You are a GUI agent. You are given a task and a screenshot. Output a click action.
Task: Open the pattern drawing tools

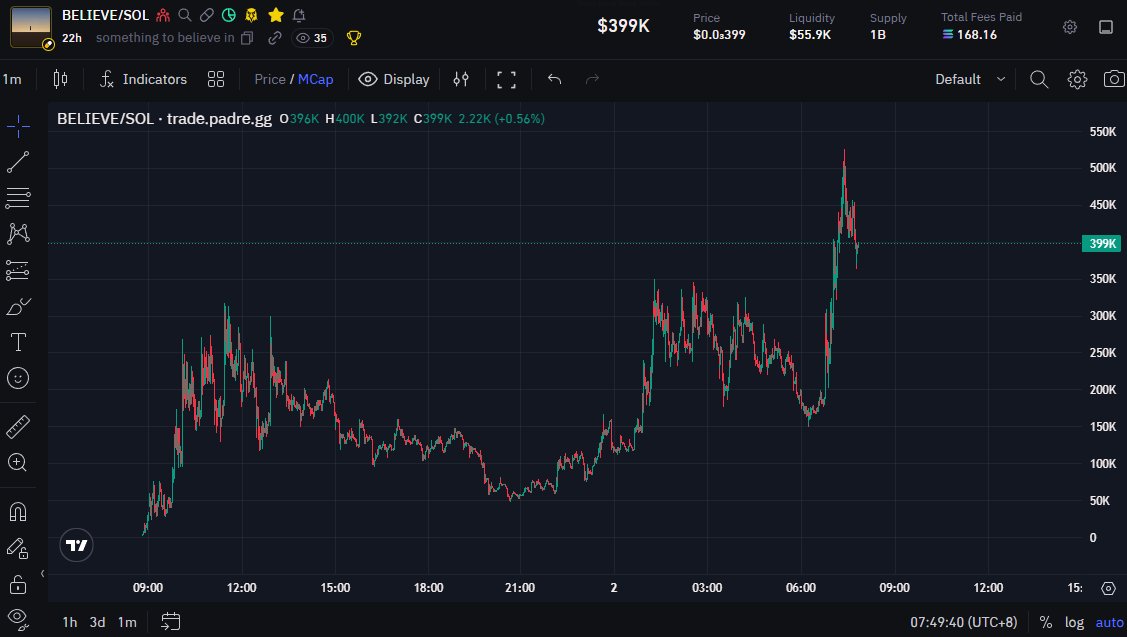[x=18, y=233]
